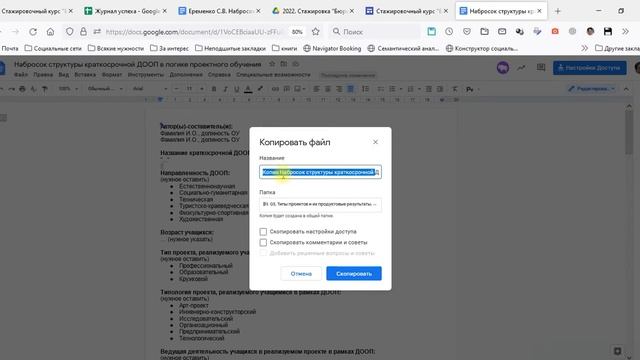The image size is (640, 360).
Task: Open the Инструменты menu in Google Docs
Action: pyautogui.click(x=146, y=75)
